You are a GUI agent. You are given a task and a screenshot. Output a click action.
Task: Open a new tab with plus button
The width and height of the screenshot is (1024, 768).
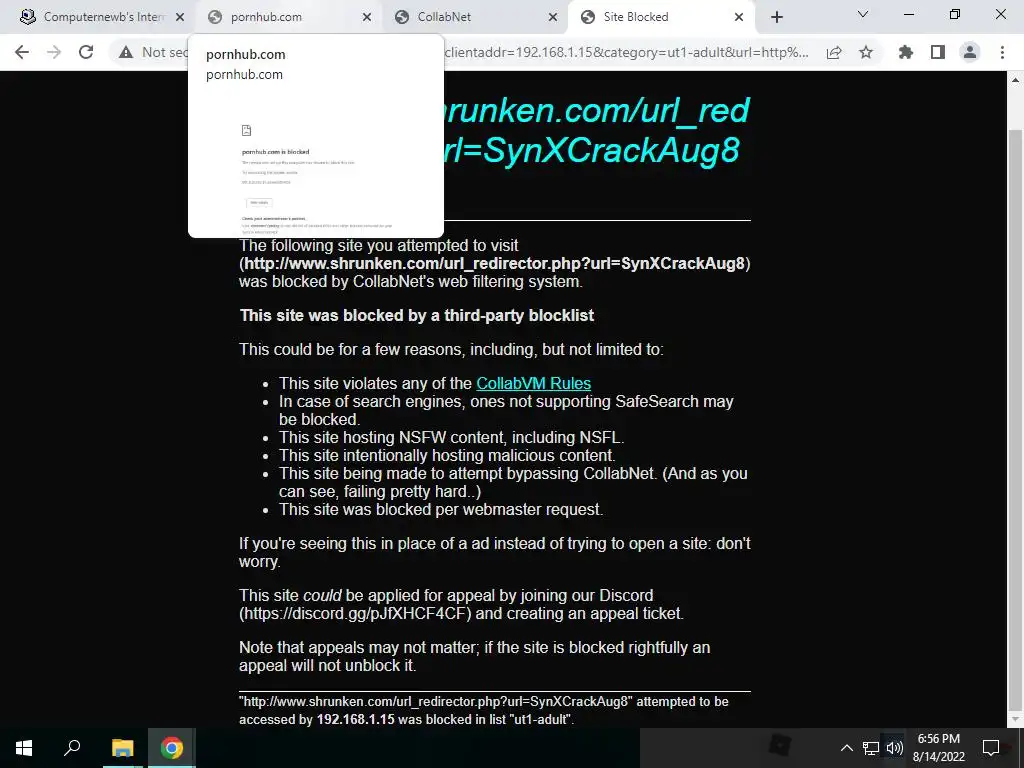point(776,17)
